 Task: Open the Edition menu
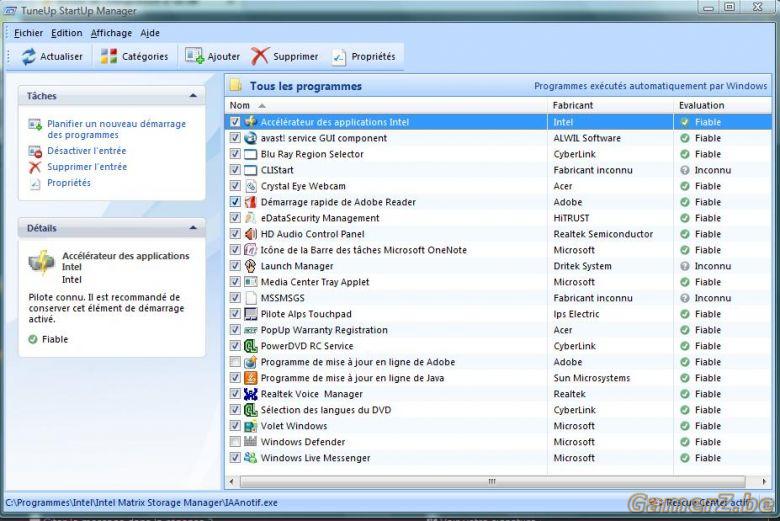coord(67,33)
